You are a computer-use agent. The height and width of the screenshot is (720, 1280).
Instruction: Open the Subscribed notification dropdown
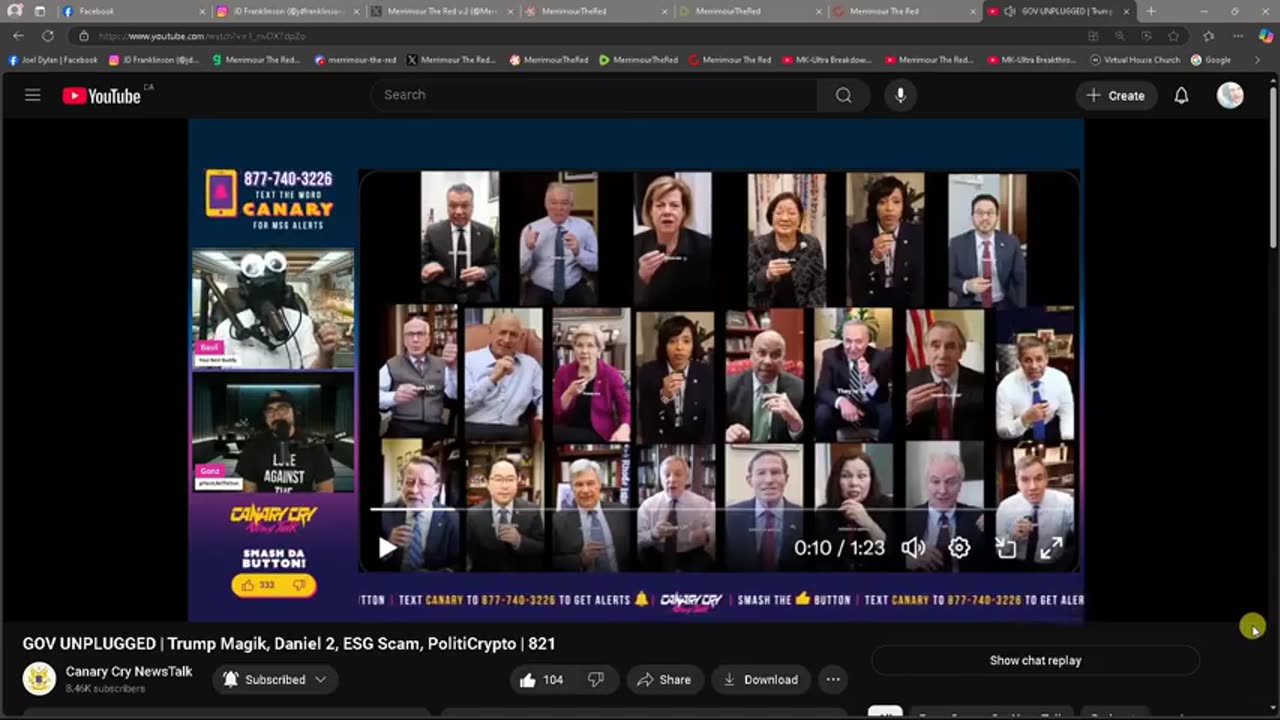275,680
